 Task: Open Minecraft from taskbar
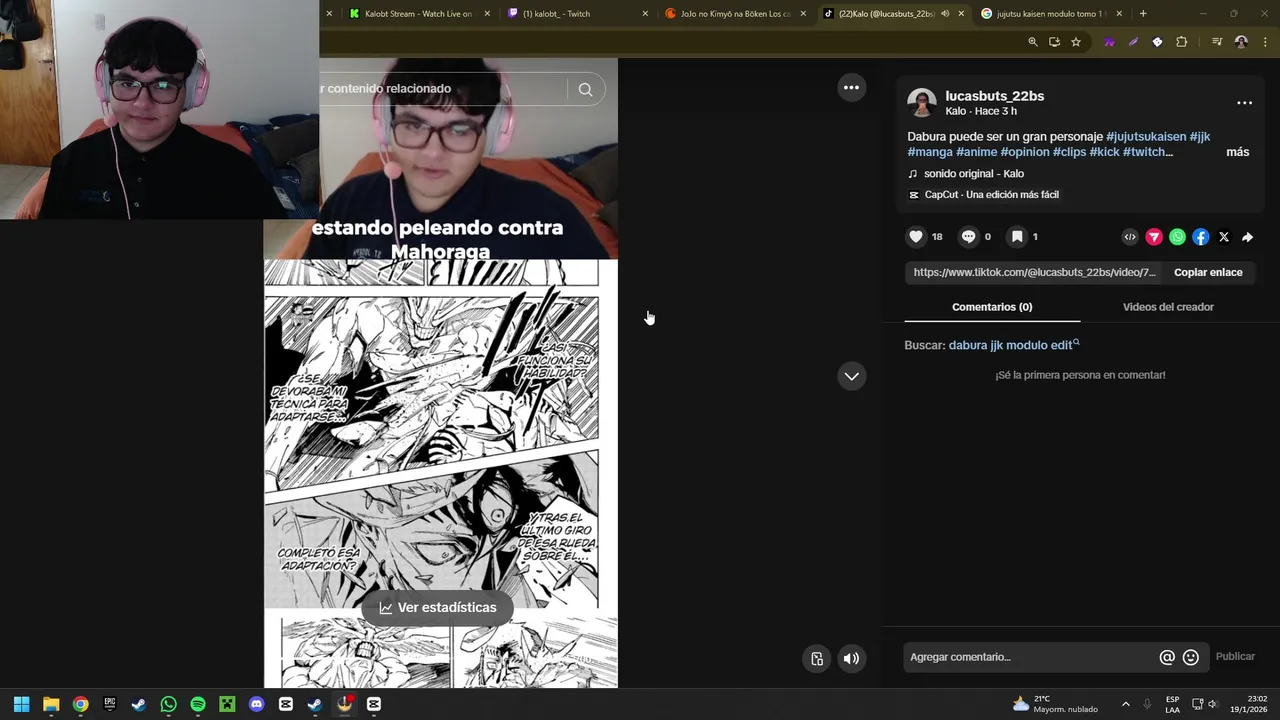coord(227,704)
